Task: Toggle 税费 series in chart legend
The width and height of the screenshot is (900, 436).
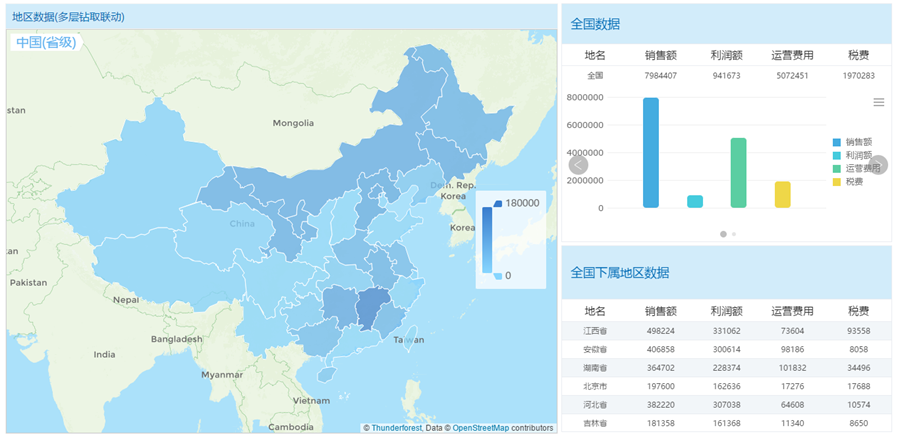Action: click(848, 182)
